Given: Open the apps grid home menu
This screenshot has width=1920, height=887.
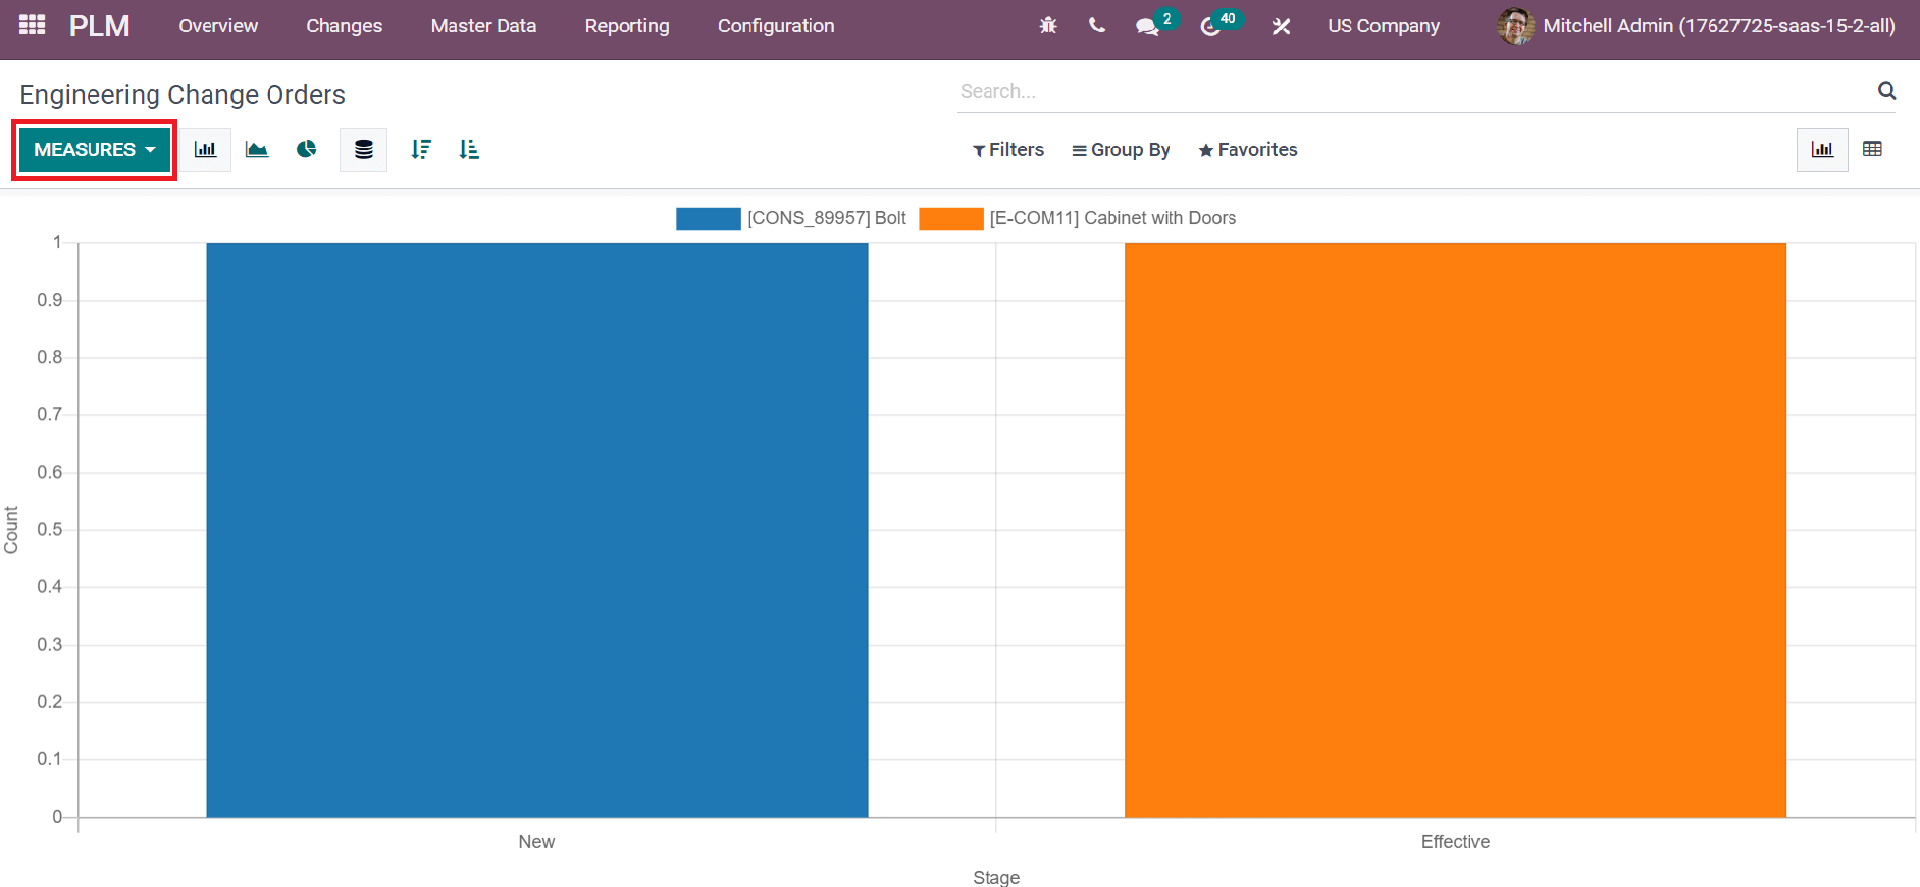Looking at the screenshot, I should pos(32,25).
